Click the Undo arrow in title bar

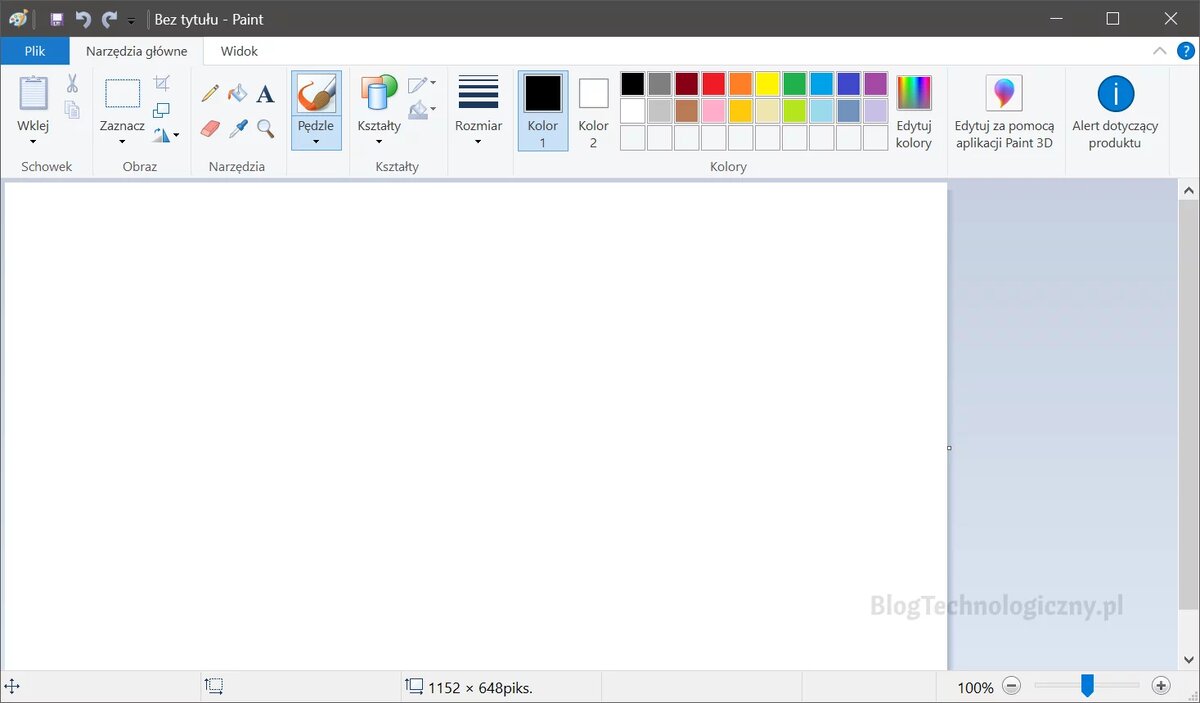(x=83, y=19)
